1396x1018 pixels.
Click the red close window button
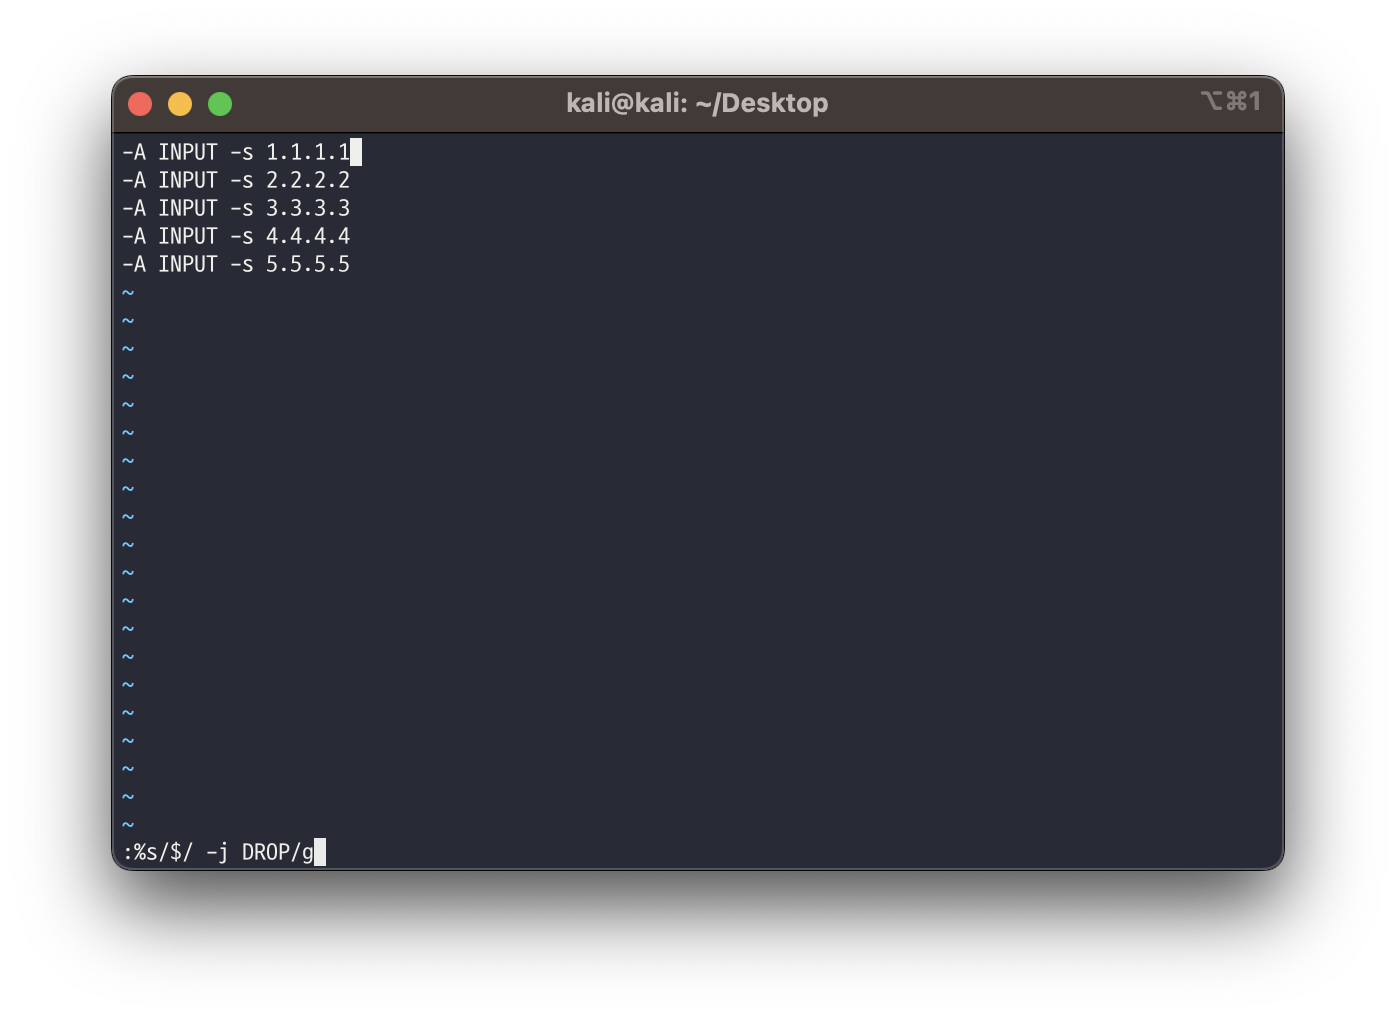[140, 104]
